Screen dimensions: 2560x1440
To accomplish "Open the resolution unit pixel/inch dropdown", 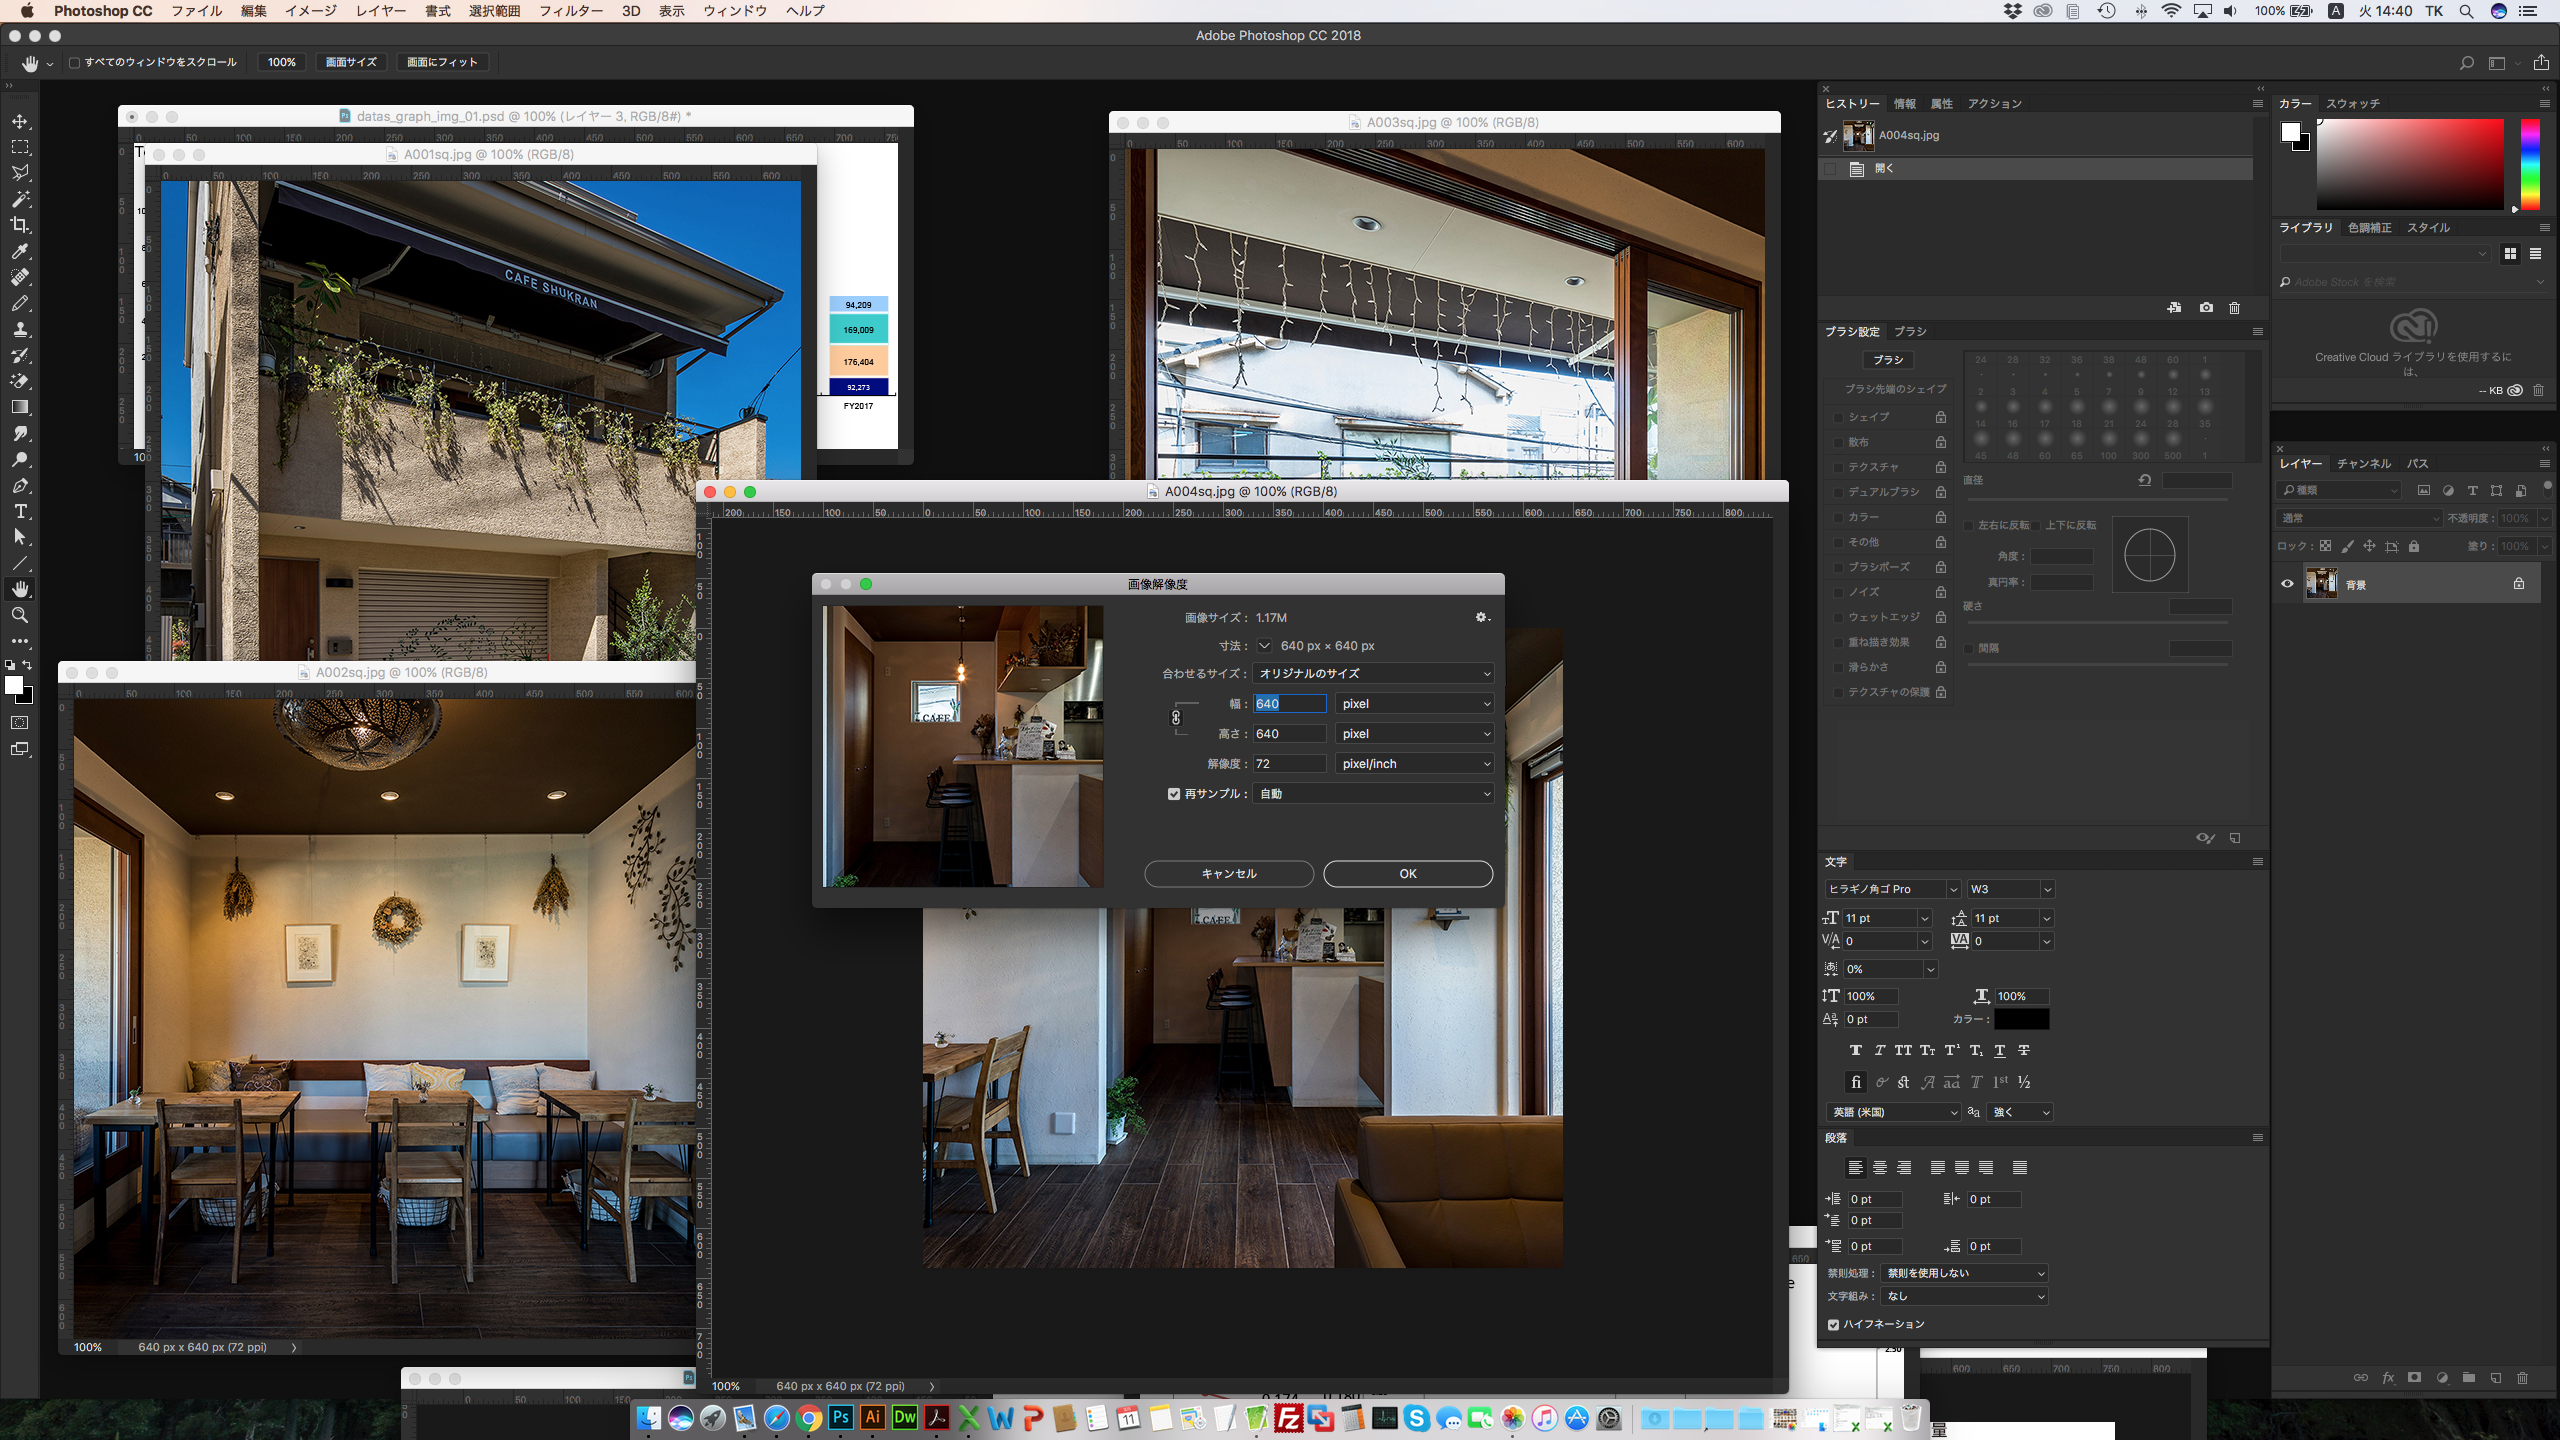I will tap(1414, 764).
